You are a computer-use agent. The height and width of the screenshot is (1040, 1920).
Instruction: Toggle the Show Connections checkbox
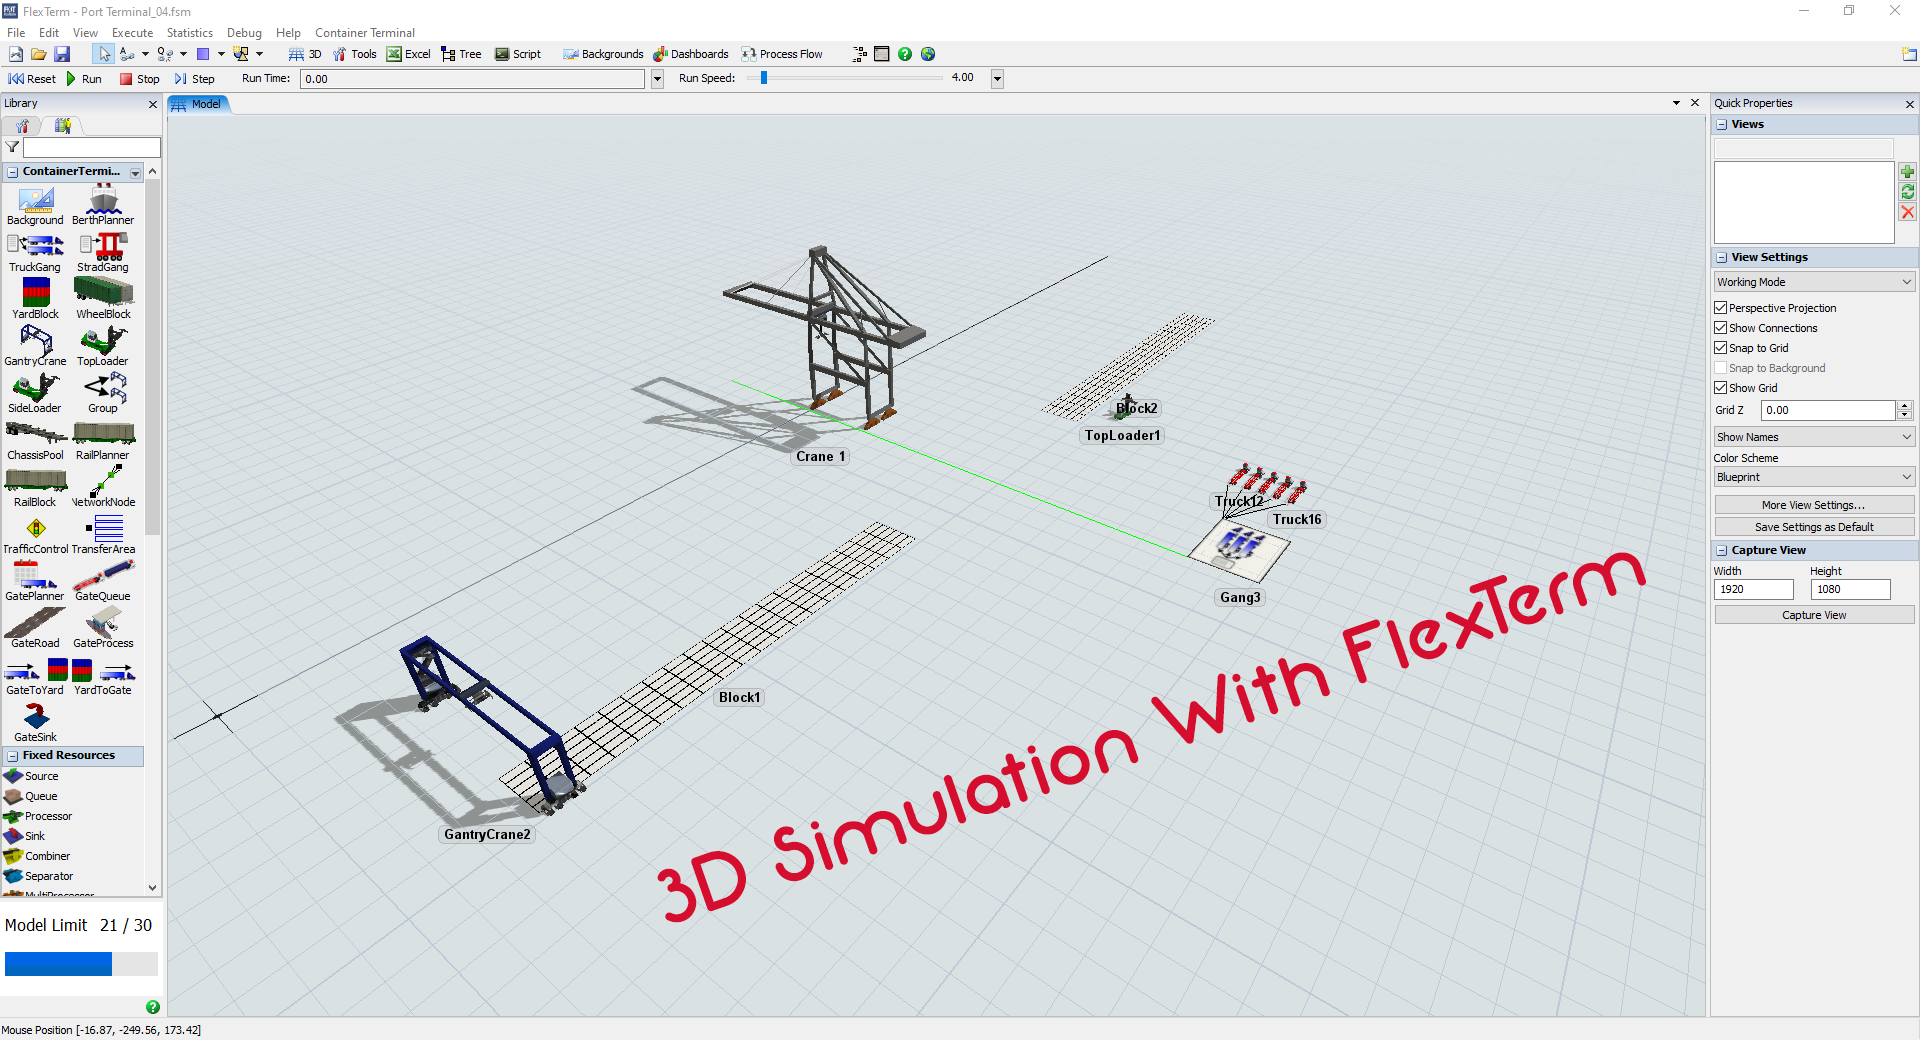[1721, 328]
